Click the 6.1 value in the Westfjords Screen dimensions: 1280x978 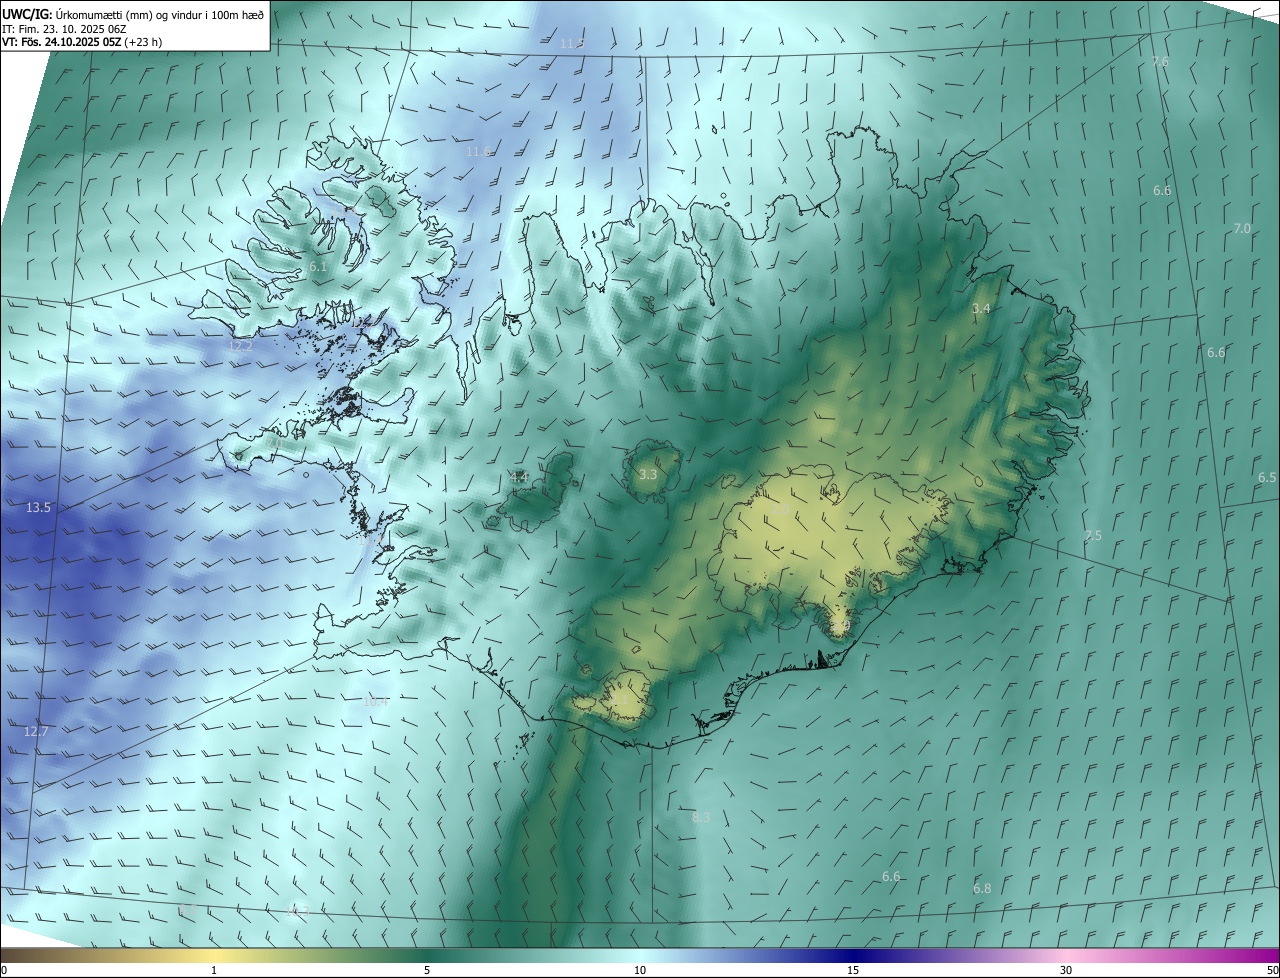tap(318, 267)
